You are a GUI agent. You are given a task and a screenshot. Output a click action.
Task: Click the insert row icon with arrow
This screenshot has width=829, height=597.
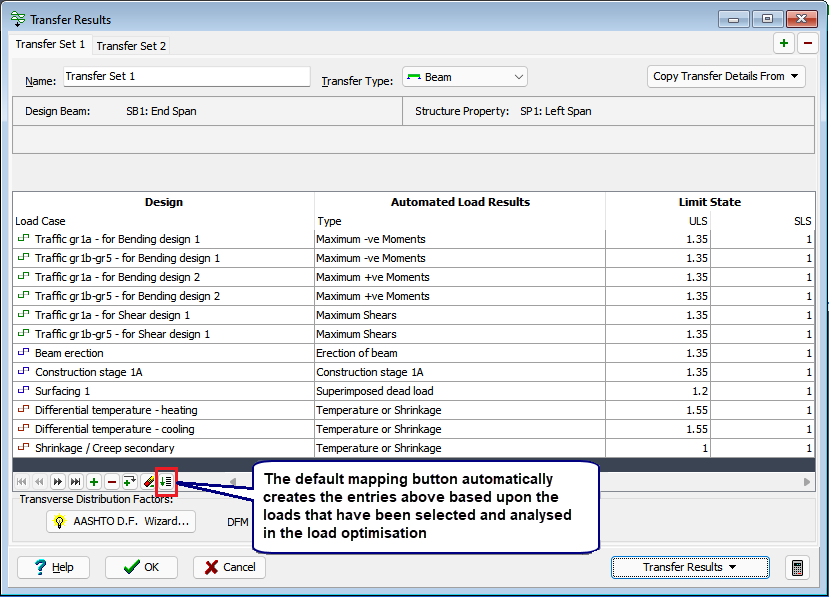(x=130, y=481)
